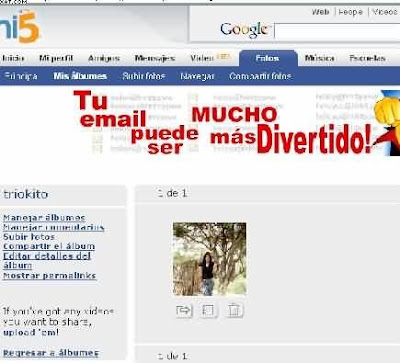This screenshot has width=400, height=363.
Task: Open Editar detalles del álbum link
Action: [47, 261]
